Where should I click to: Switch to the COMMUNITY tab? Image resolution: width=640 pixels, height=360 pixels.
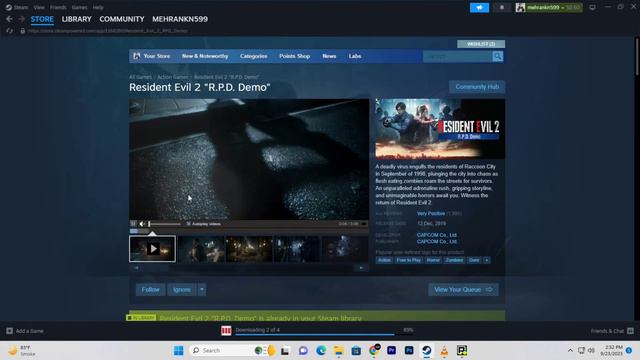coord(122,19)
